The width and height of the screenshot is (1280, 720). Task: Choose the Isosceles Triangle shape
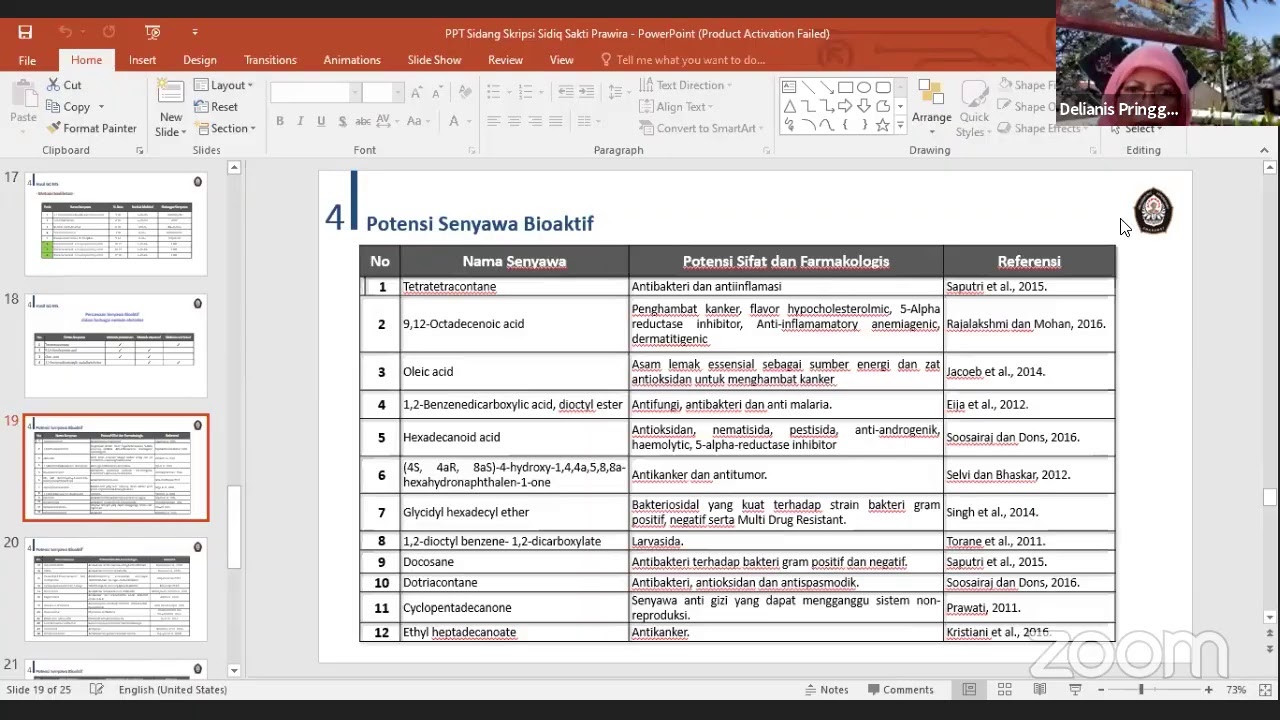click(x=789, y=106)
